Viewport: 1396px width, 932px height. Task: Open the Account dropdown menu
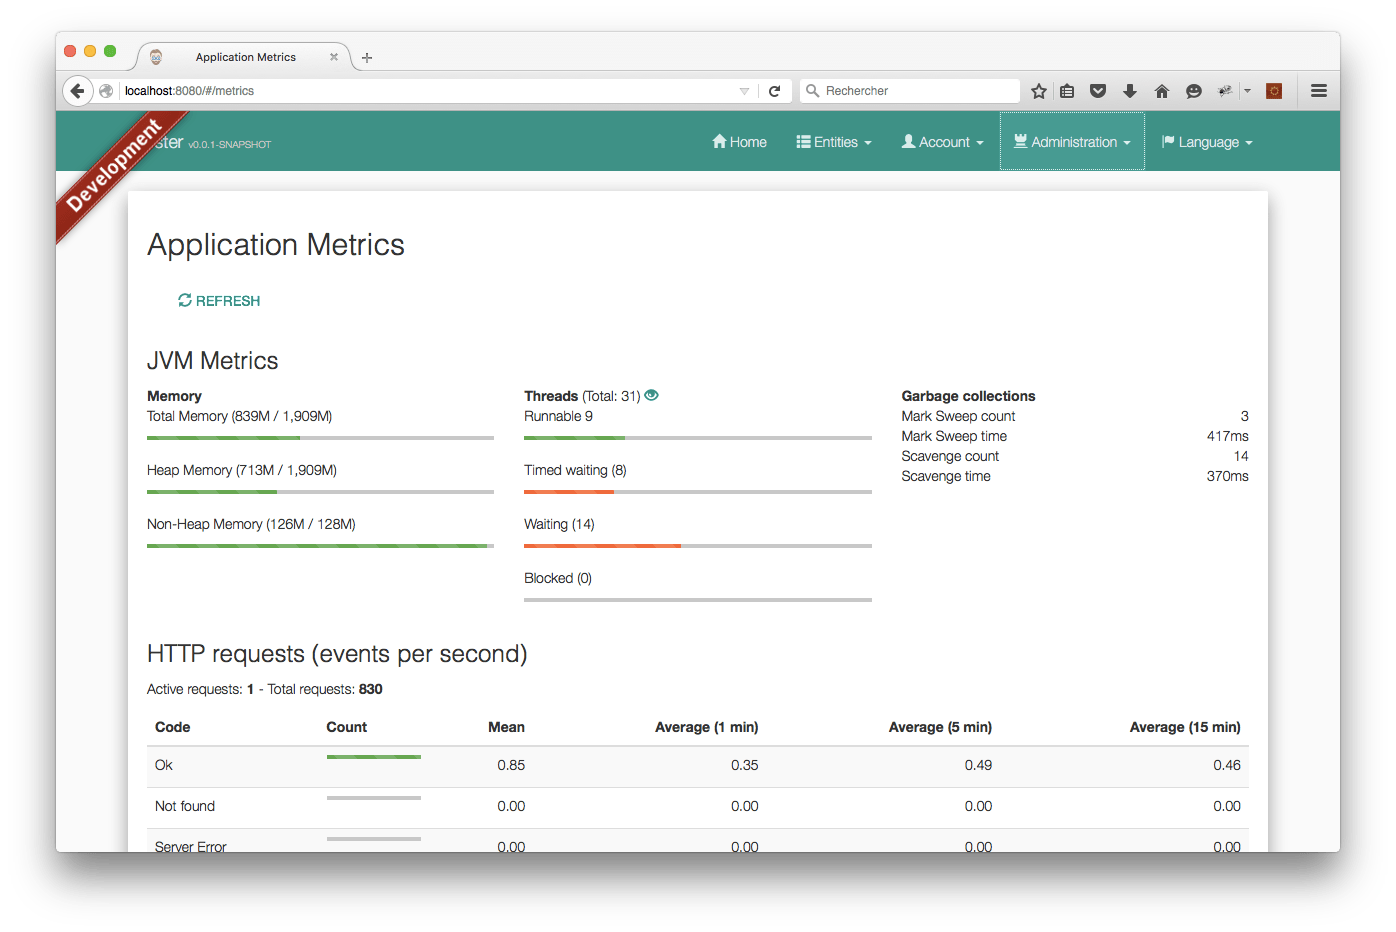click(941, 141)
